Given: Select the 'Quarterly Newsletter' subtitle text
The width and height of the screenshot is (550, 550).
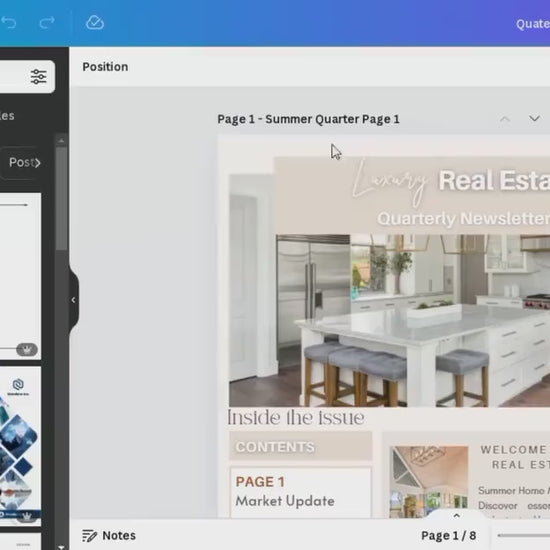Looking at the screenshot, I should click(463, 219).
